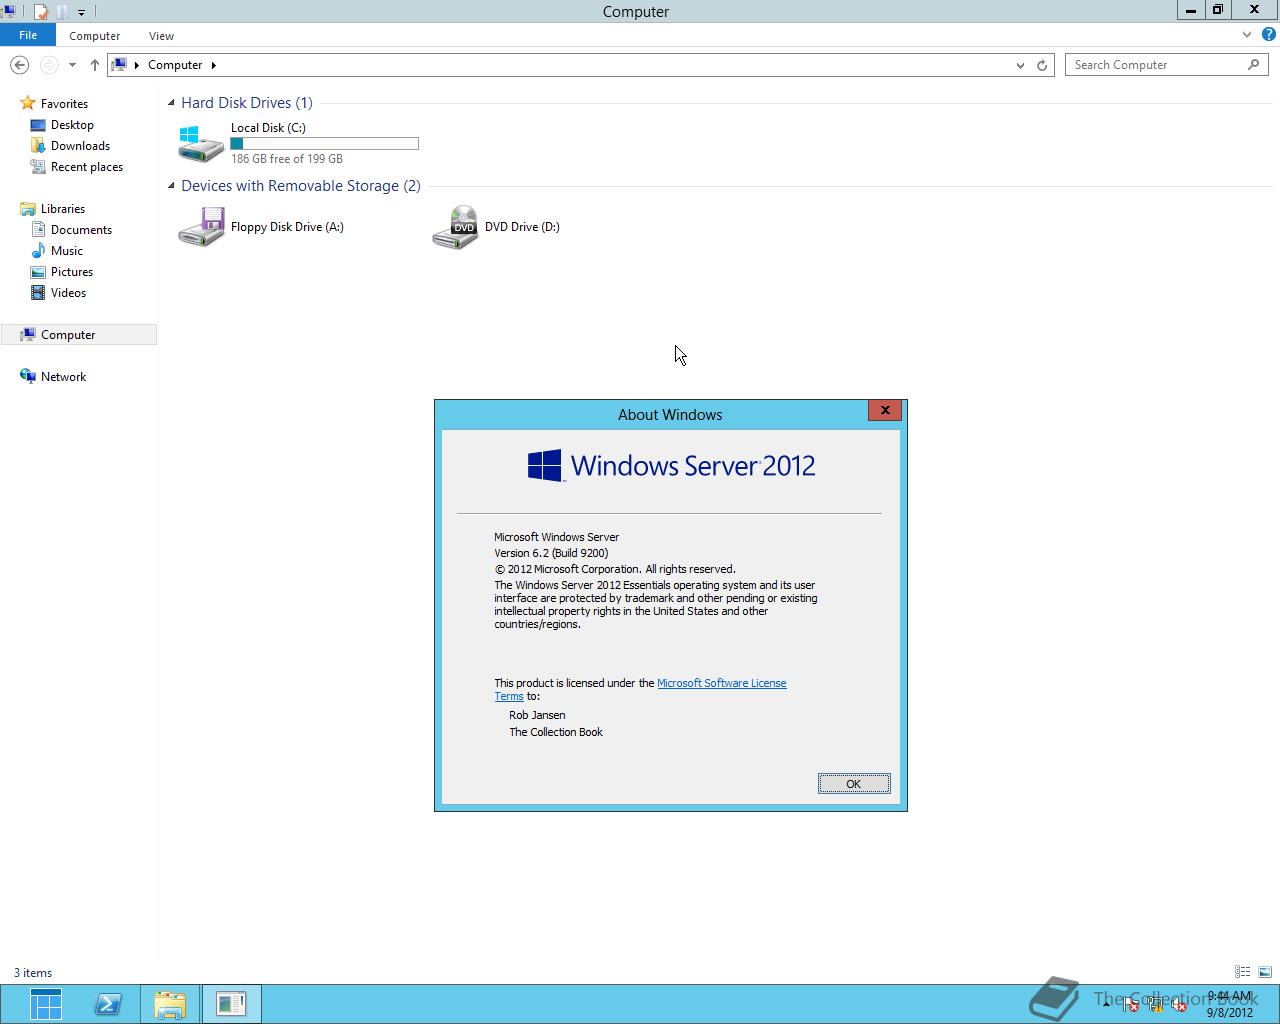Viewport: 1280px width, 1024px height.
Task: Open Desktop under Favorites
Action: coord(72,125)
